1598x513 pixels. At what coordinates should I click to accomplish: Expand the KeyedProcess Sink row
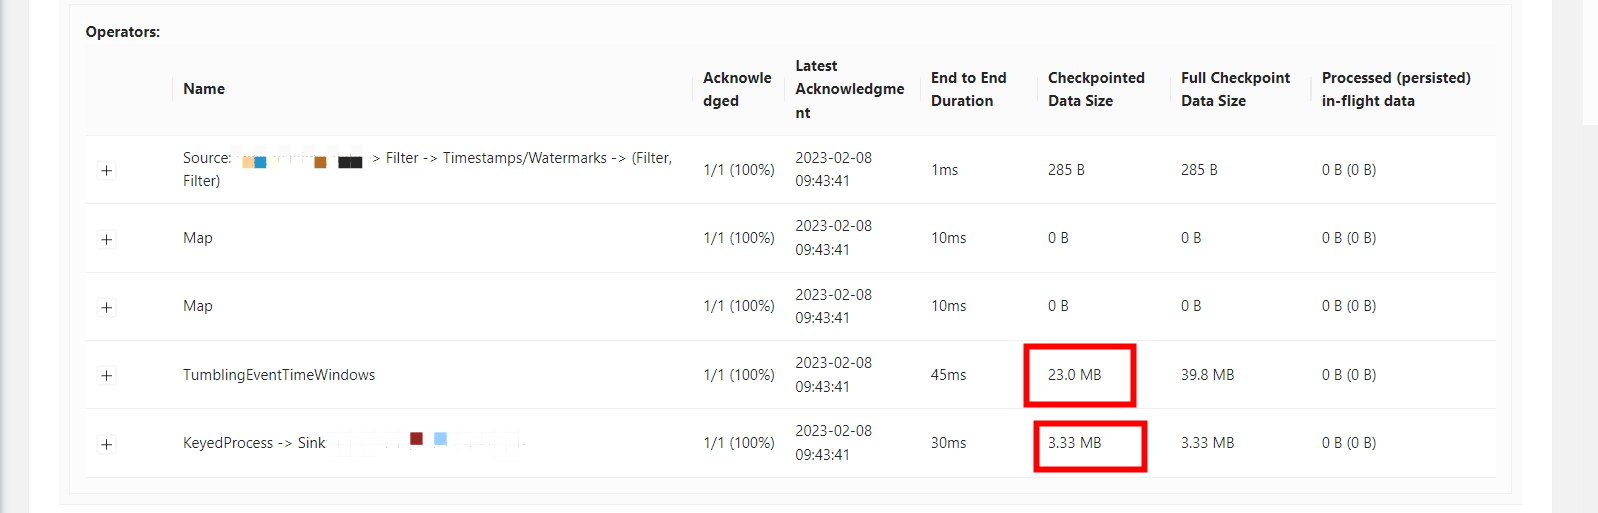click(x=107, y=444)
